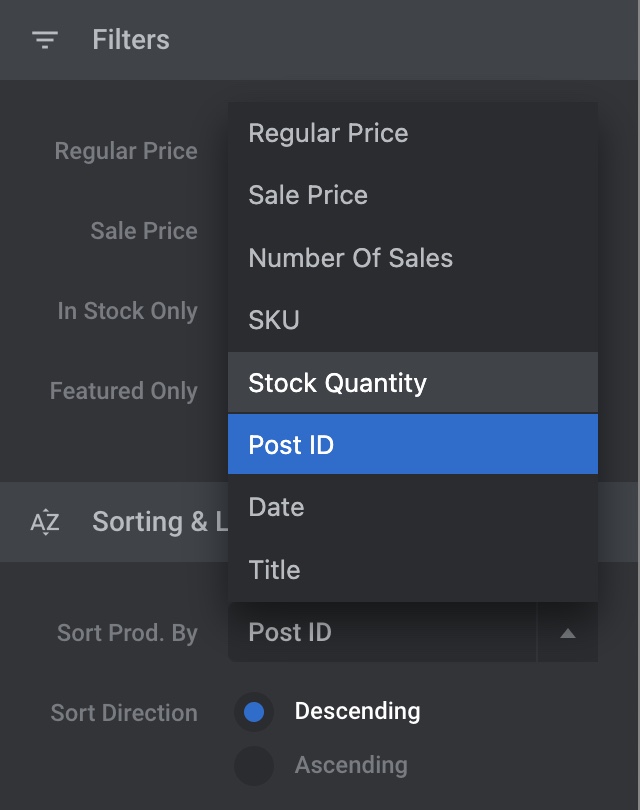Select the Descending radio button
Image resolution: width=640 pixels, height=810 pixels.
click(x=254, y=712)
